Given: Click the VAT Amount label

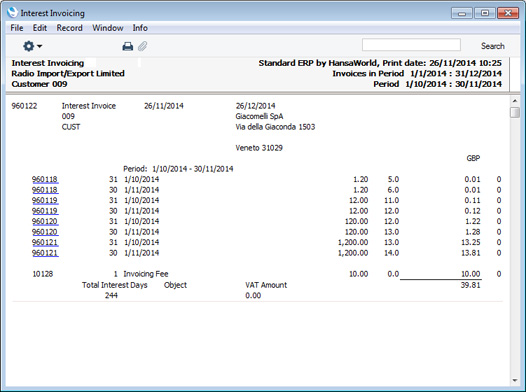Looking at the screenshot, I should click(266, 285).
